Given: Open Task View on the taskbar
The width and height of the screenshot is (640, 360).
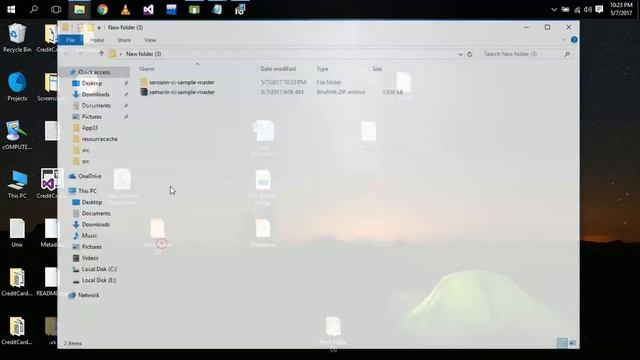Looking at the screenshot, I should point(56,9).
